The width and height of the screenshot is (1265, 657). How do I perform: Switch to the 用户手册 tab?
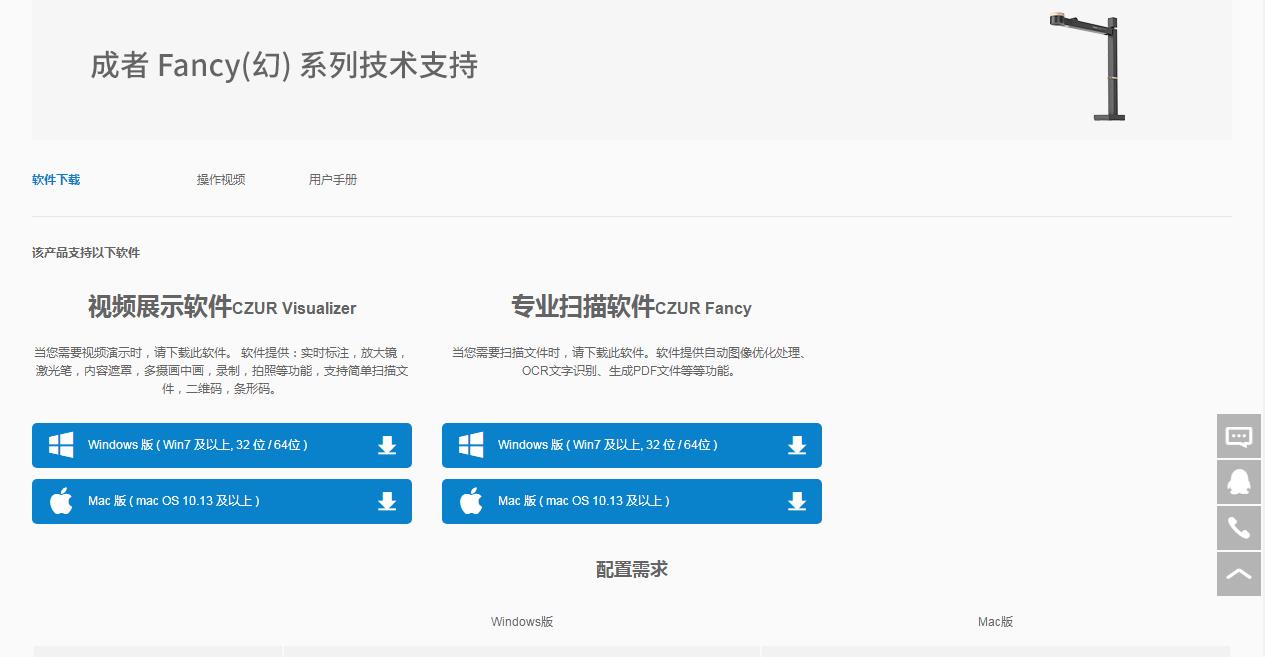[333, 179]
